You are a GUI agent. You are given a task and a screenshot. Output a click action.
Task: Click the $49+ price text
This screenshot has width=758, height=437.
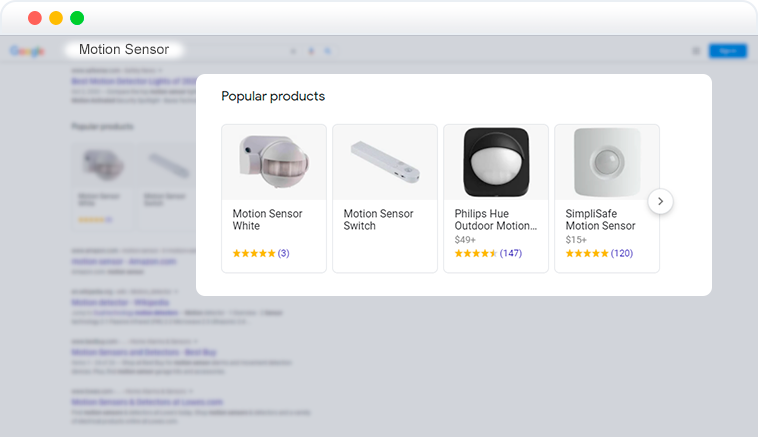tap(465, 240)
